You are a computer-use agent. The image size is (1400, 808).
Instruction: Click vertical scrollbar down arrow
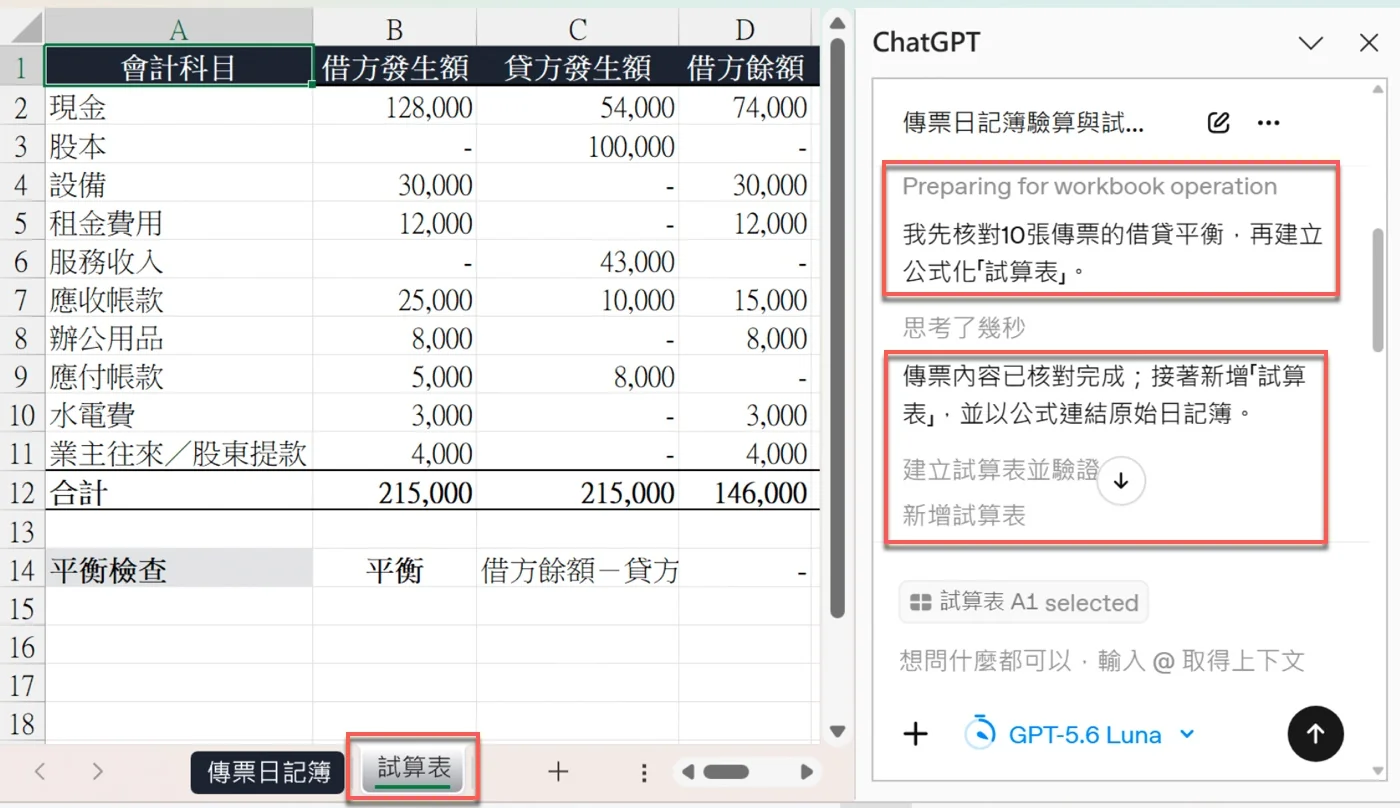click(838, 731)
